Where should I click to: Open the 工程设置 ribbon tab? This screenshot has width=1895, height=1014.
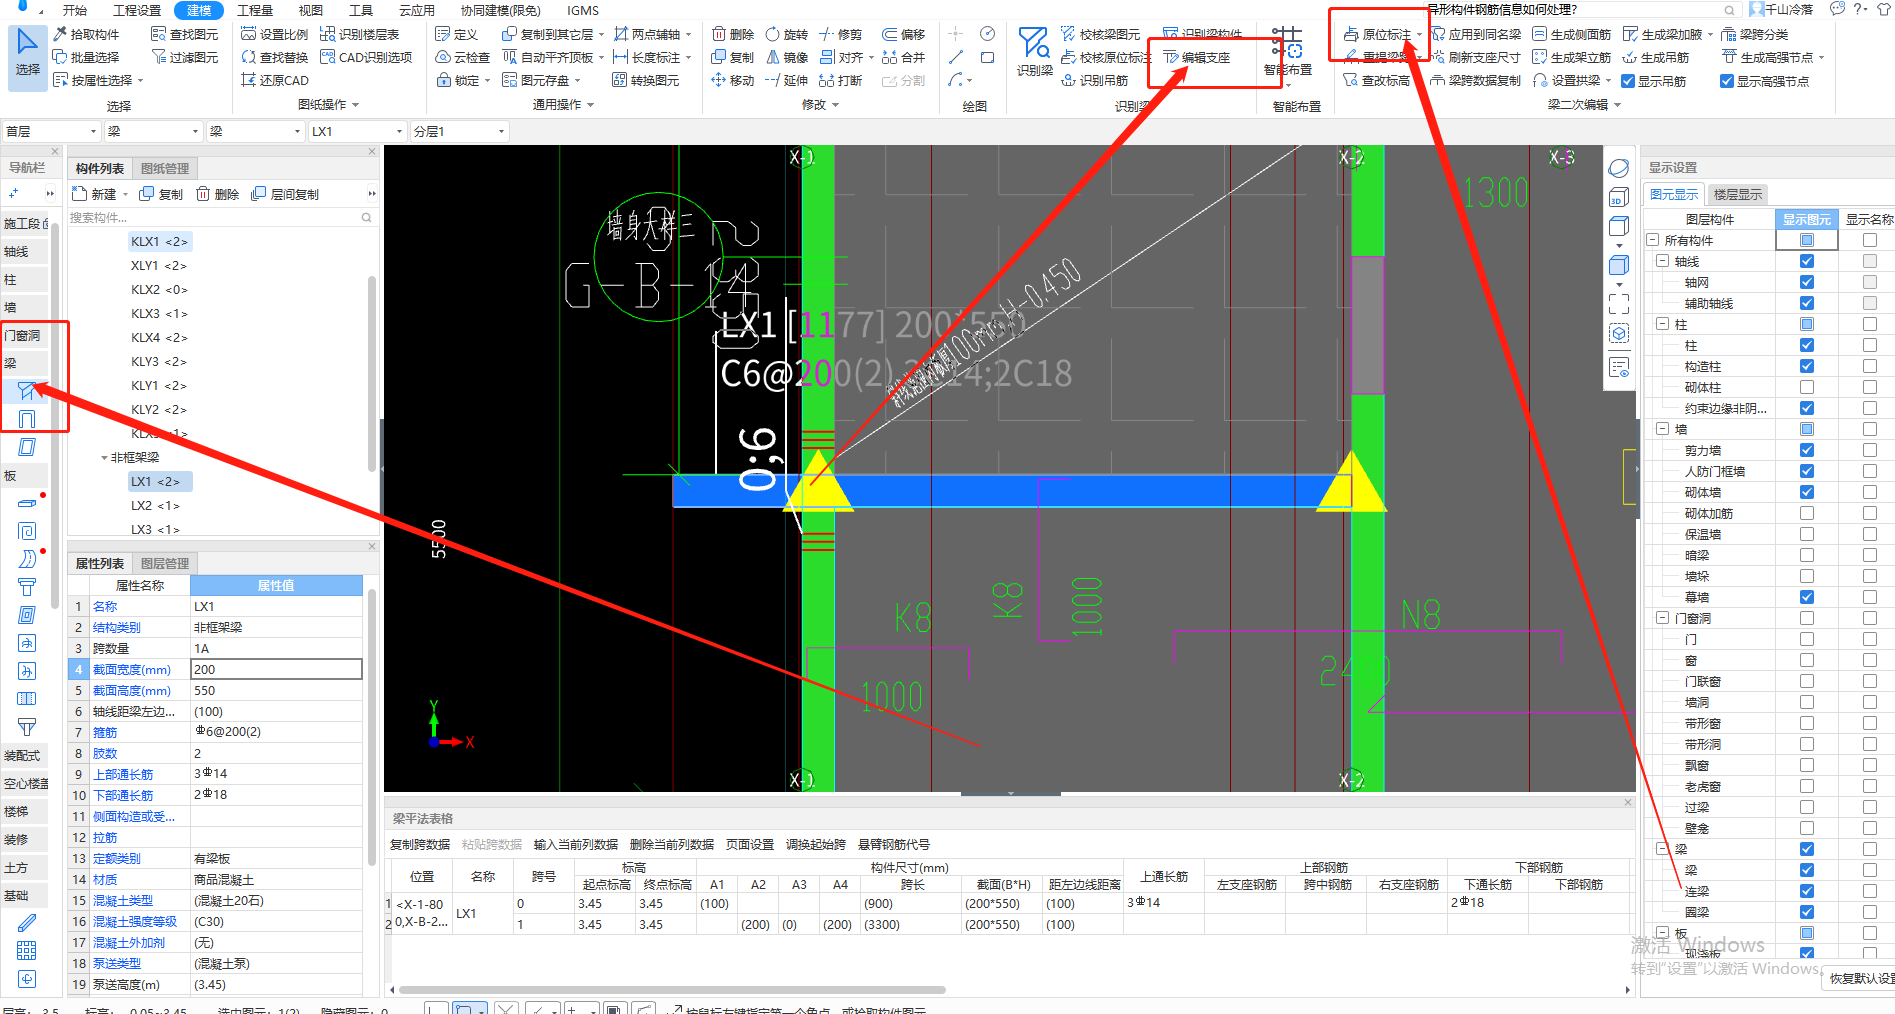tap(137, 10)
